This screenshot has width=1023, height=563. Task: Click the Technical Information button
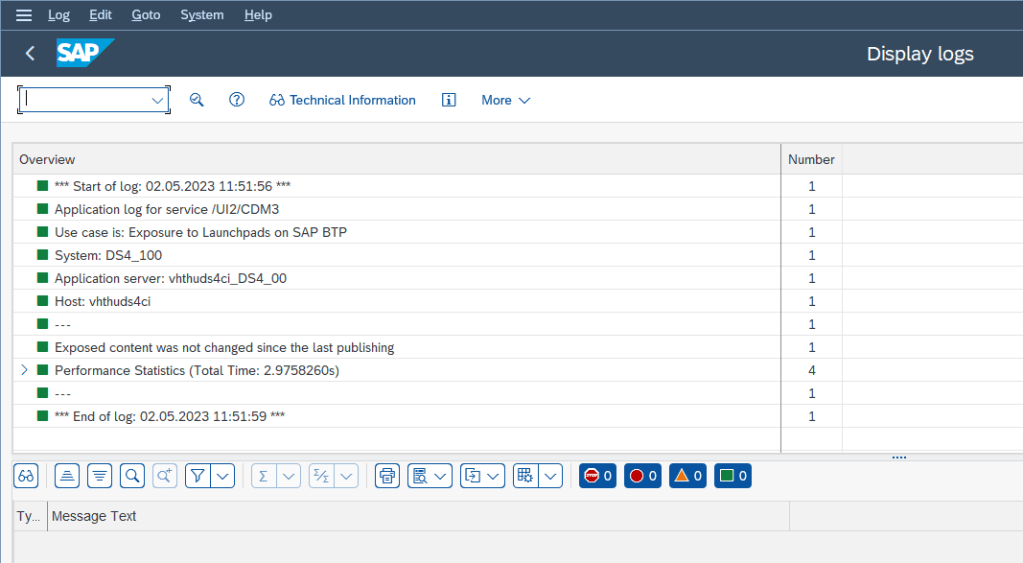coord(342,100)
